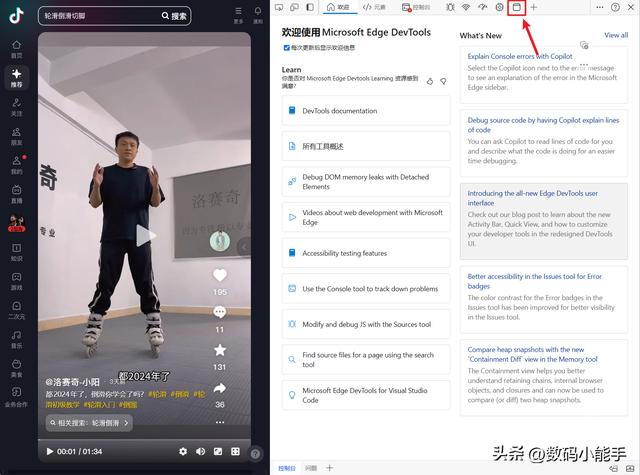Open the DevTools help icon

click(x=616, y=7)
